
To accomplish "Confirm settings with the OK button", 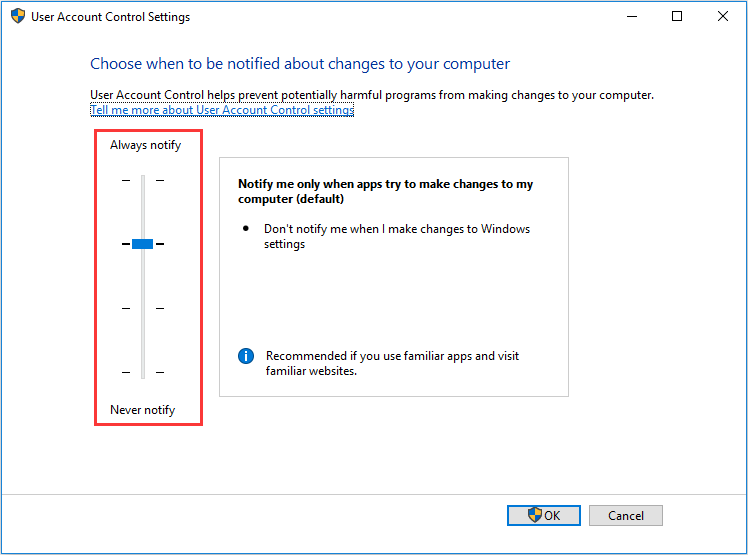I will [543, 515].
